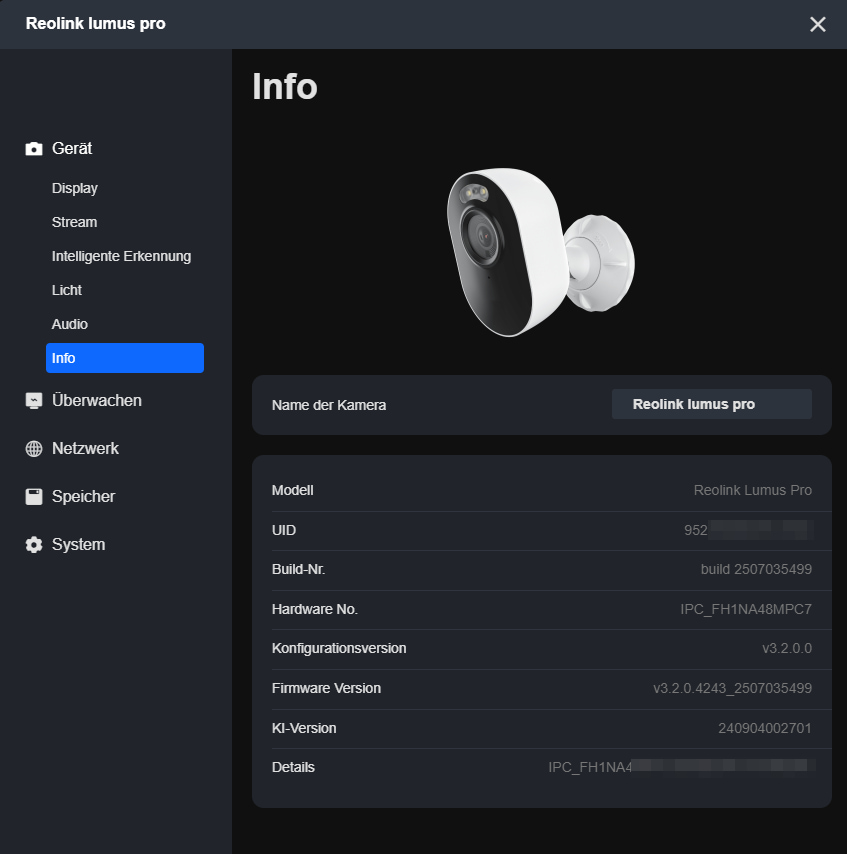847x854 pixels.
Task: Expand the Überwachen section
Action: [x=96, y=401]
